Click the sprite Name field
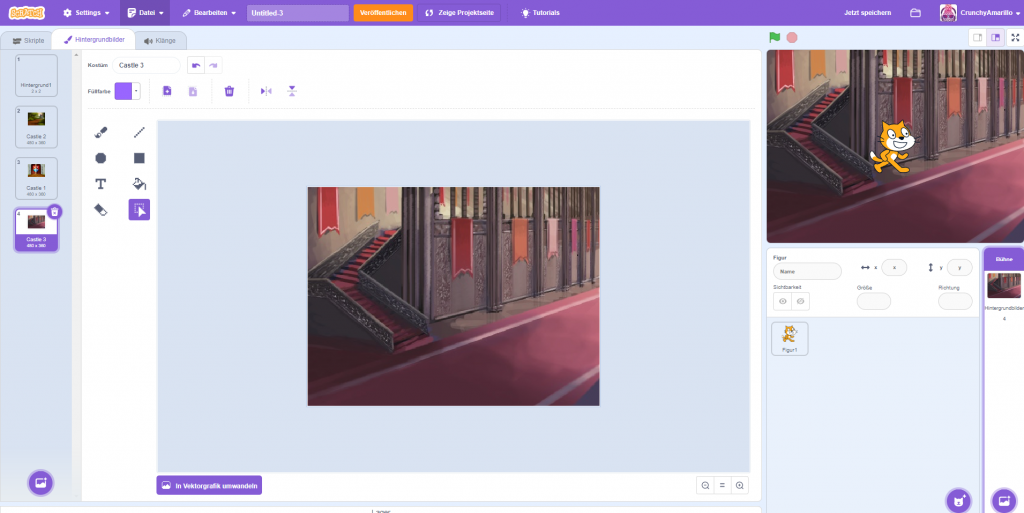Image resolution: width=1024 pixels, height=513 pixels. click(x=807, y=271)
